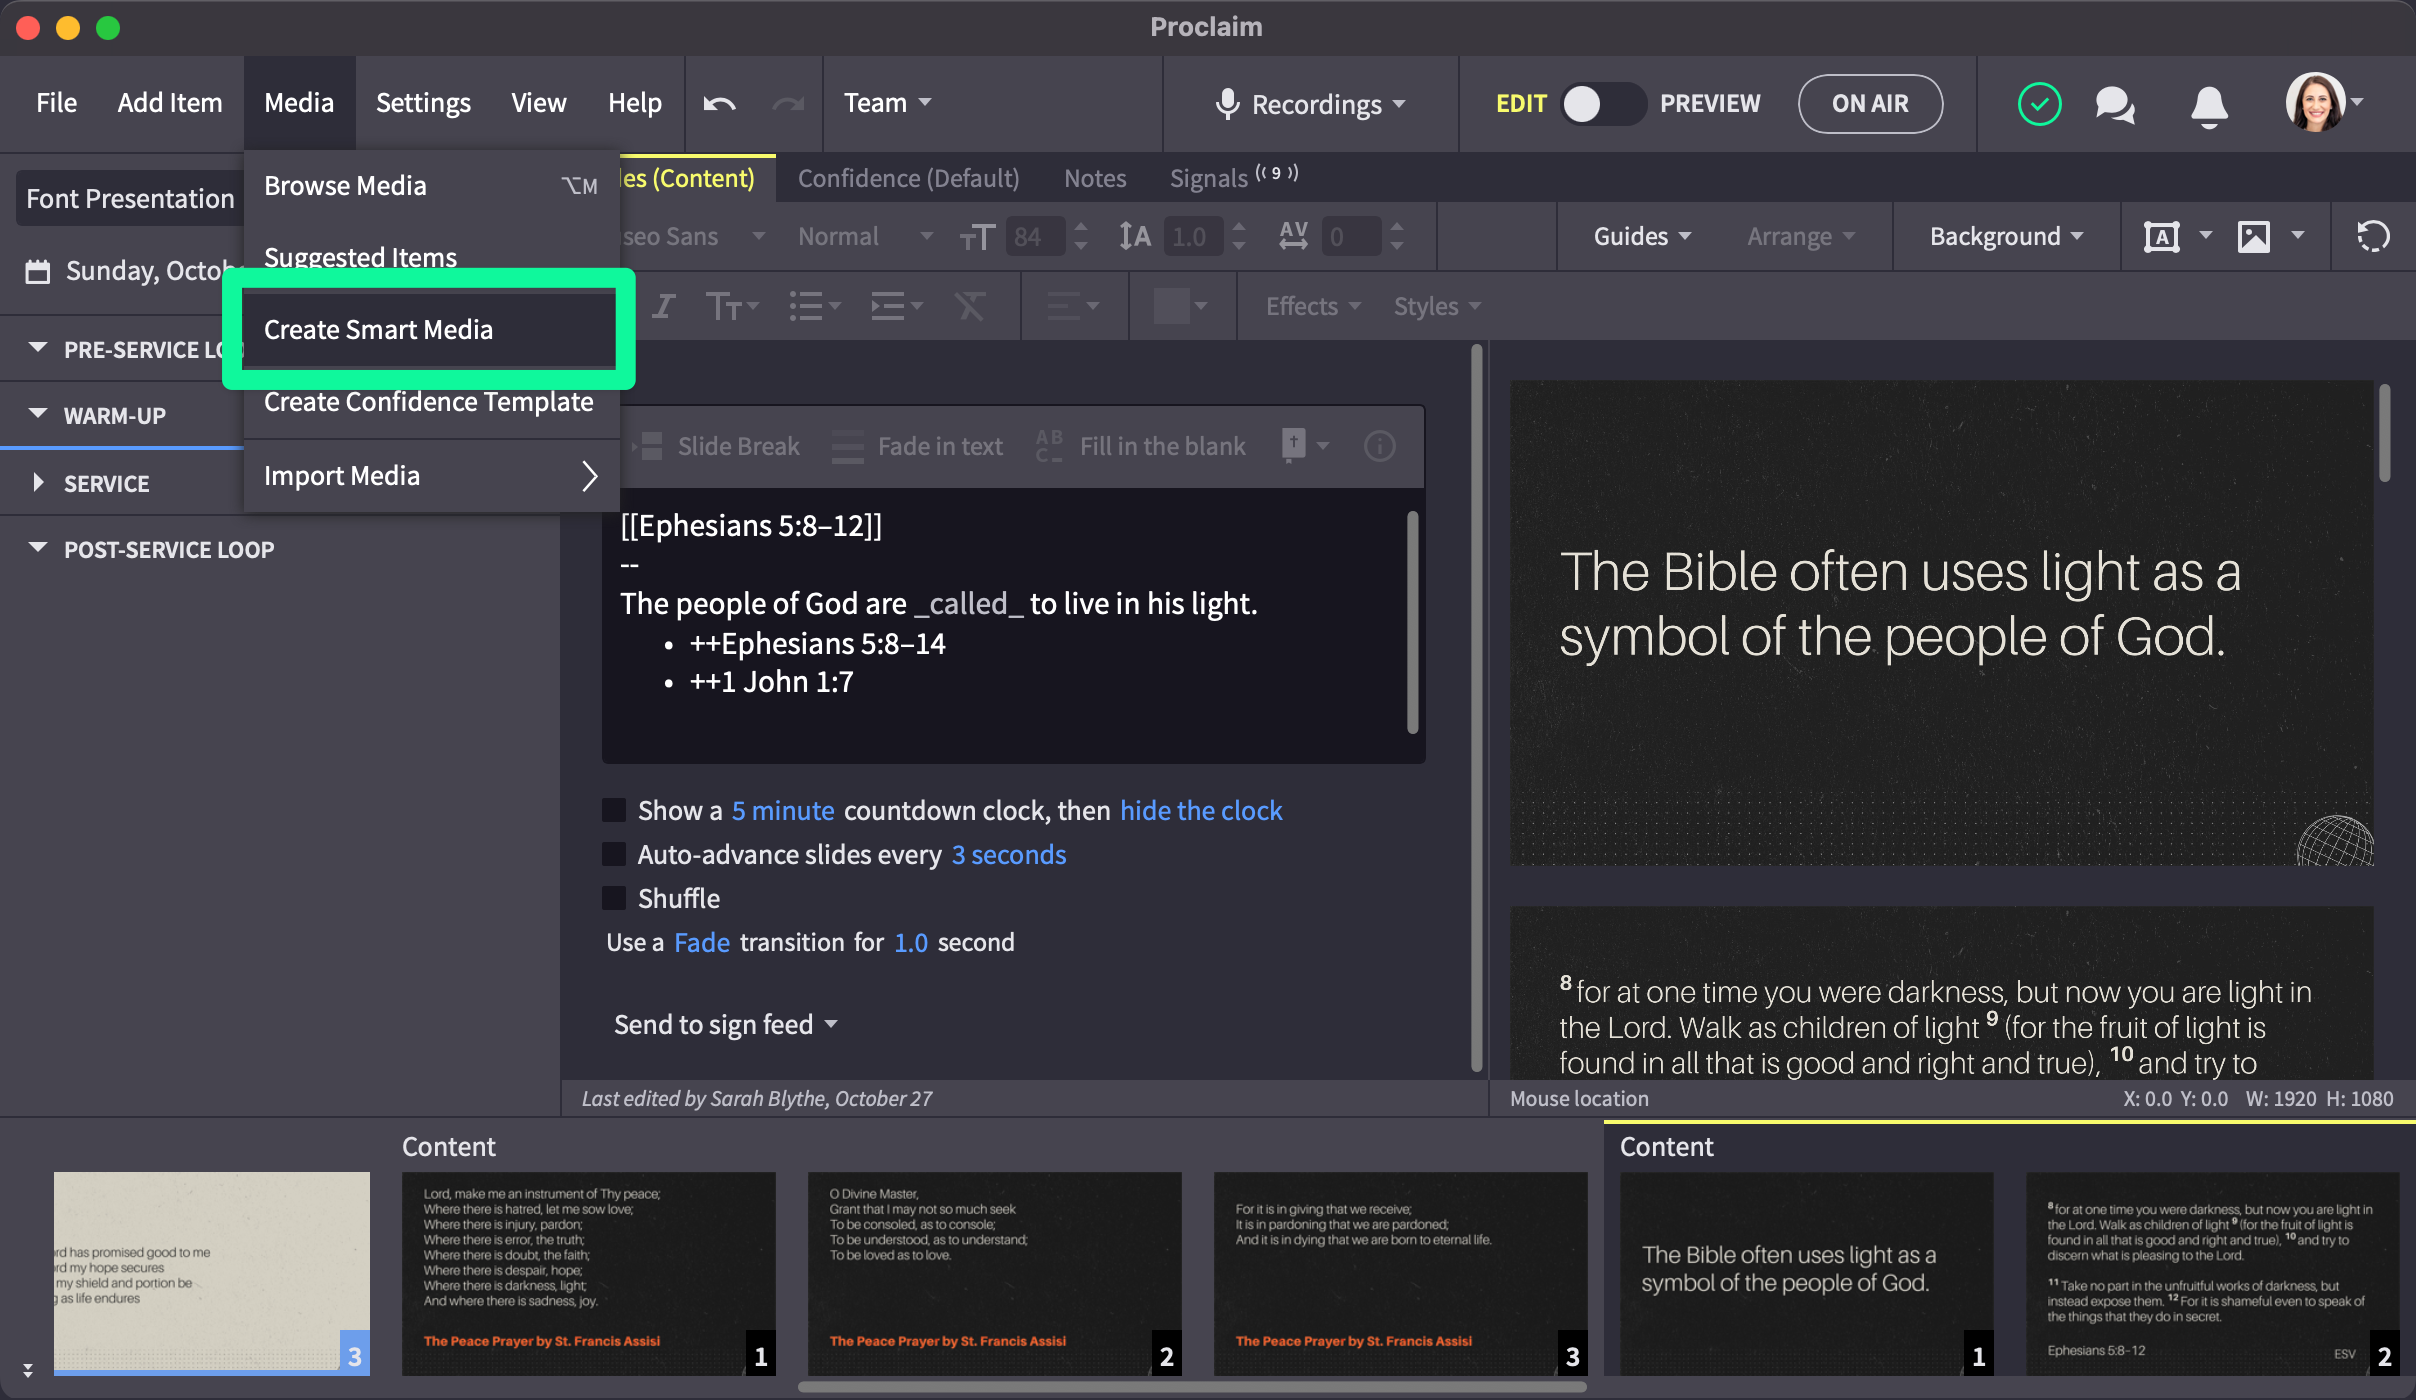This screenshot has width=2416, height=1400.
Task: Check the Shuffle checkbox
Action: (x=614, y=898)
